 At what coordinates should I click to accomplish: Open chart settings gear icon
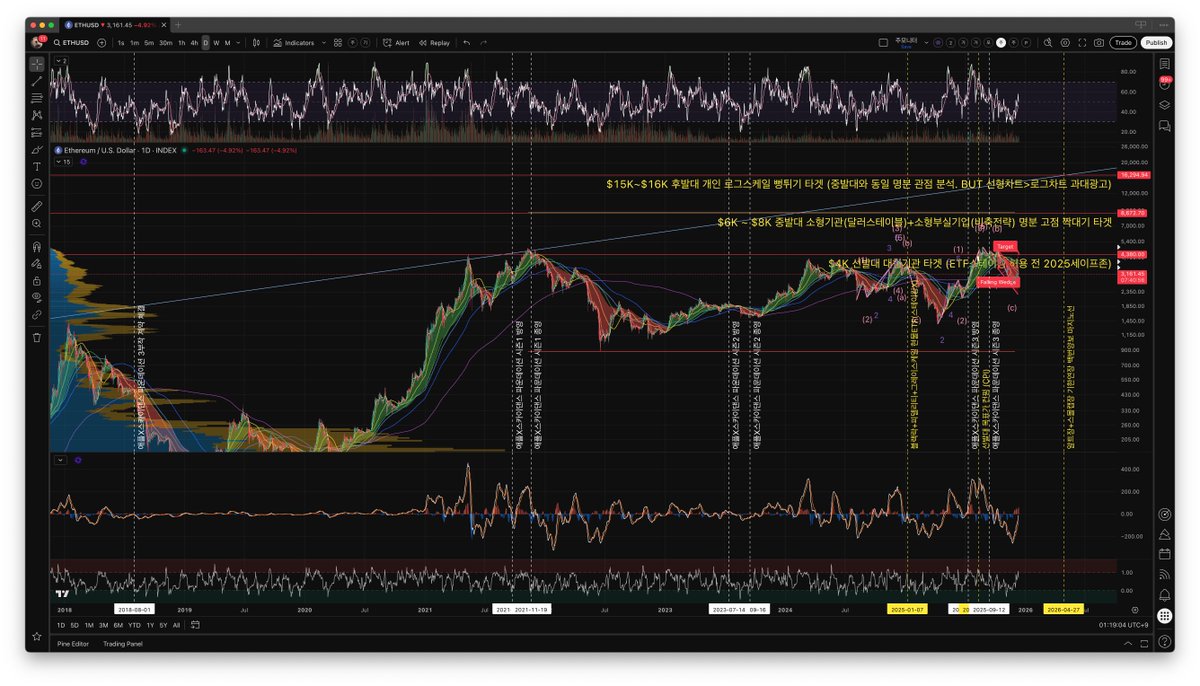click(1065, 43)
